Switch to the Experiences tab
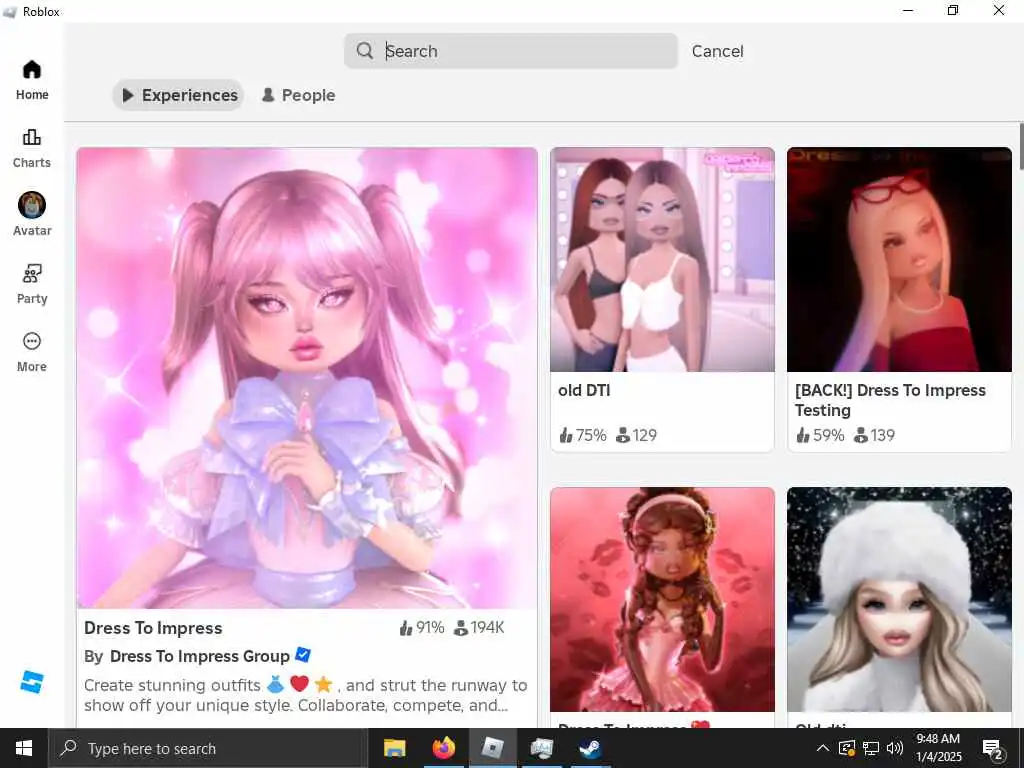 tap(178, 95)
